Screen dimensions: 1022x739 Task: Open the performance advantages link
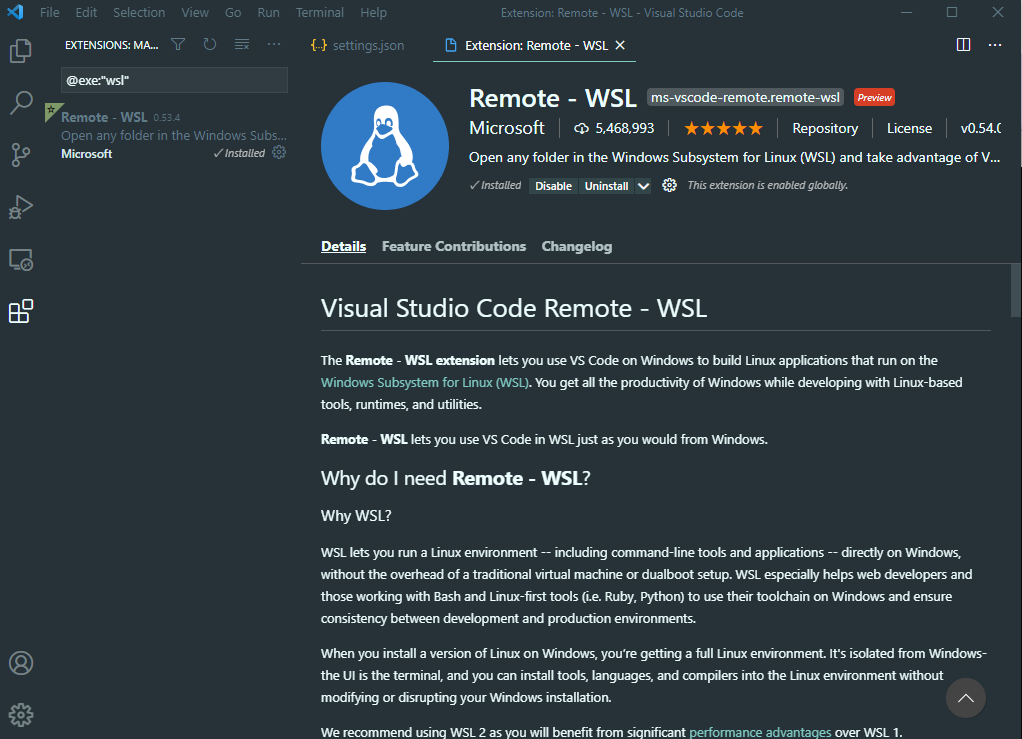point(760,732)
